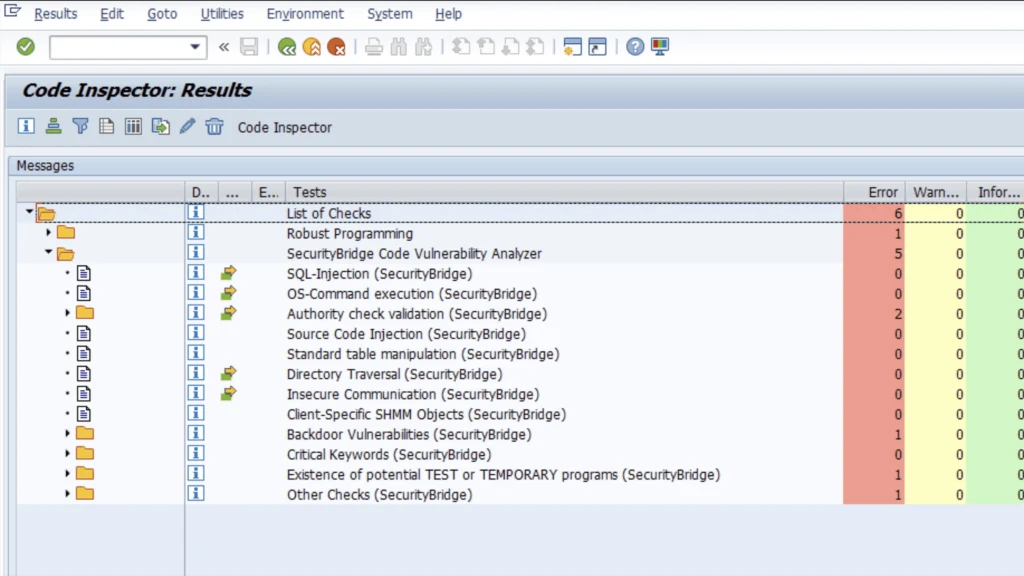
Task: Click the document list icon in the results toolbar
Action: click(106, 126)
